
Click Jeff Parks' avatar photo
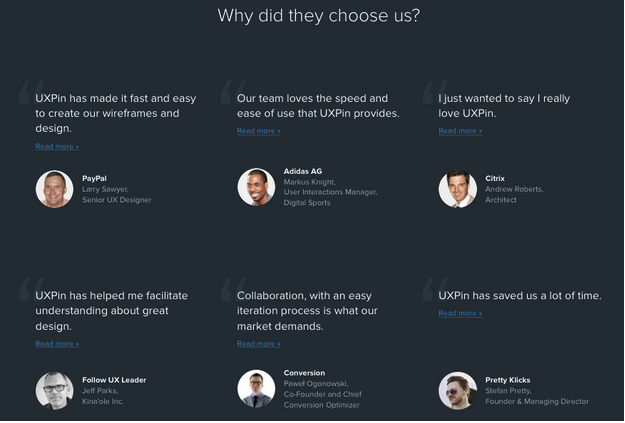coord(54,391)
